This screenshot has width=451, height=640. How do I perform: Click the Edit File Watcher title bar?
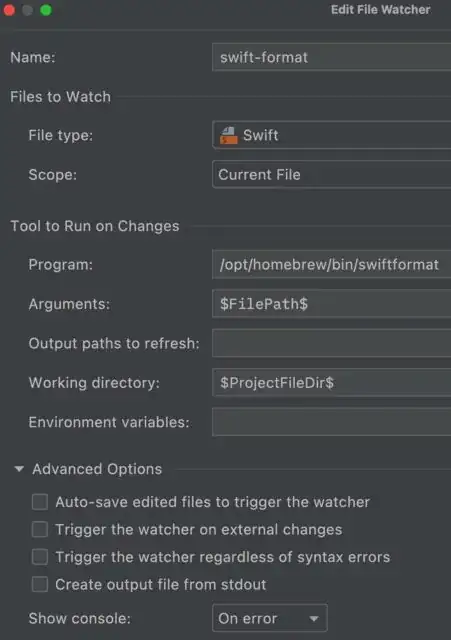tap(380, 9)
